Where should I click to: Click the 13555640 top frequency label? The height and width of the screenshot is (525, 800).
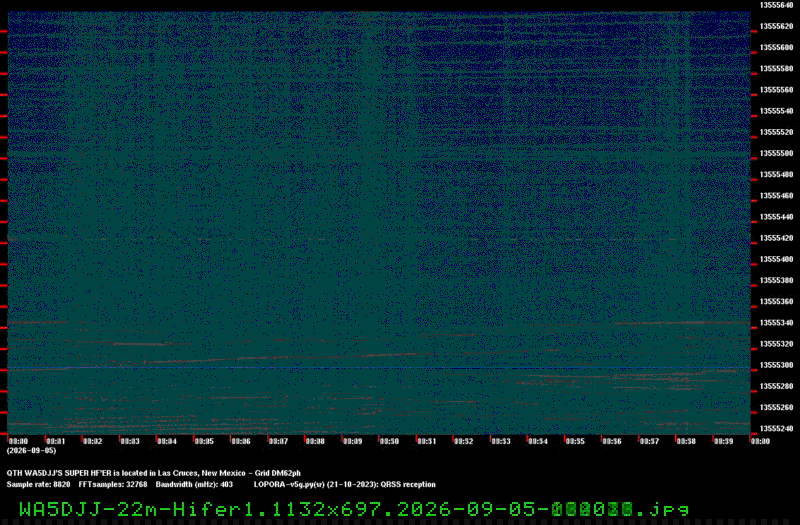click(776, 5)
